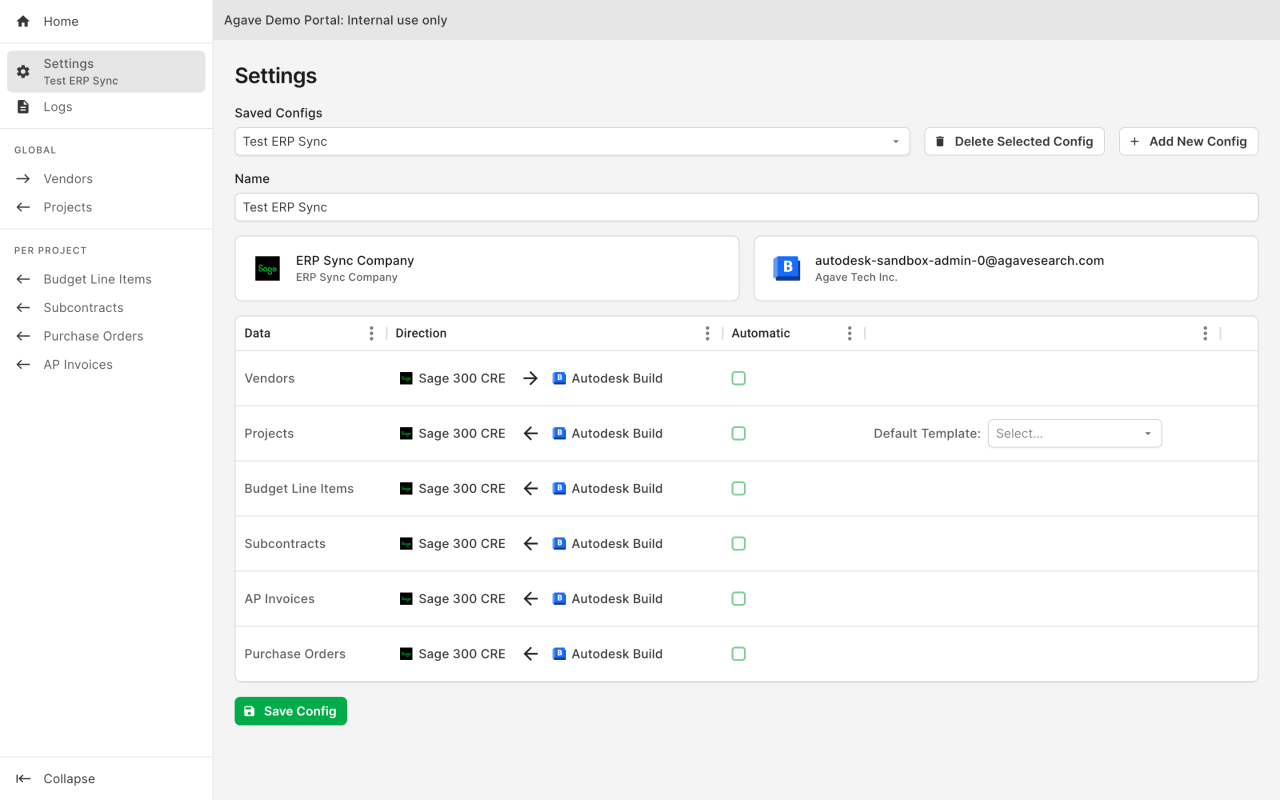This screenshot has height=800, width=1280.
Task: Click the arrow icon beside Budget Line Items in the sidebar
Action: (23, 279)
